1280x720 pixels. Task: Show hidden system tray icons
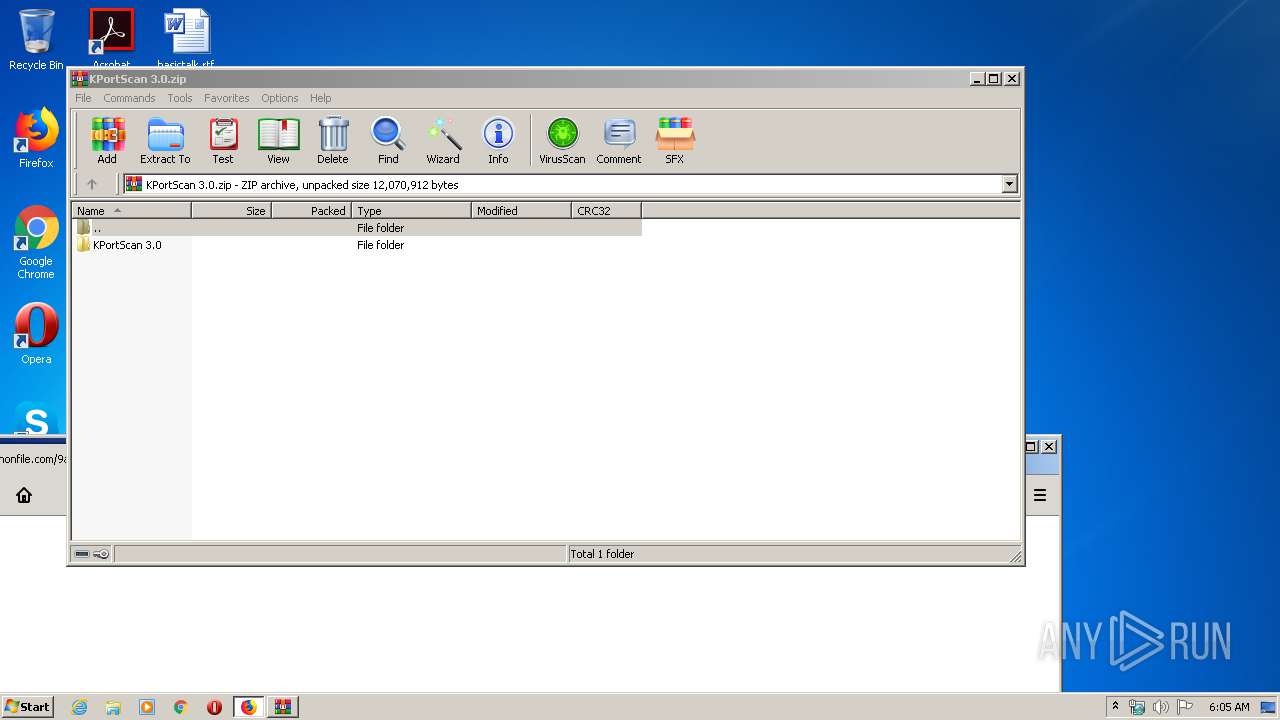tap(1115, 706)
